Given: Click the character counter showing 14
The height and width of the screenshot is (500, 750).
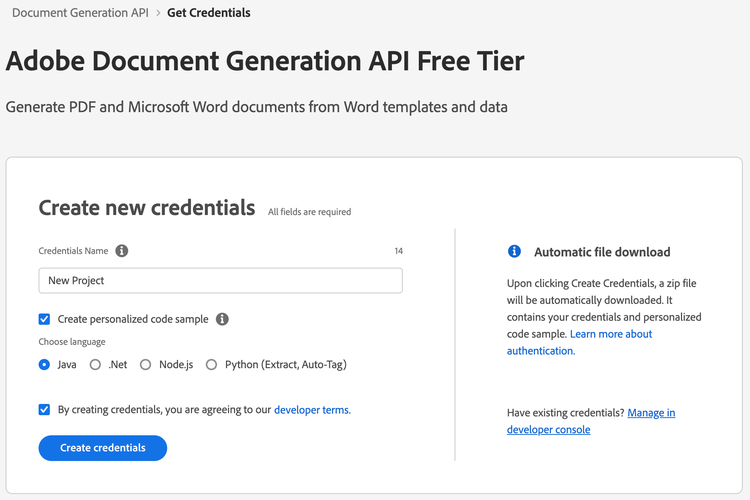Looking at the screenshot, I should click(398, 251).
